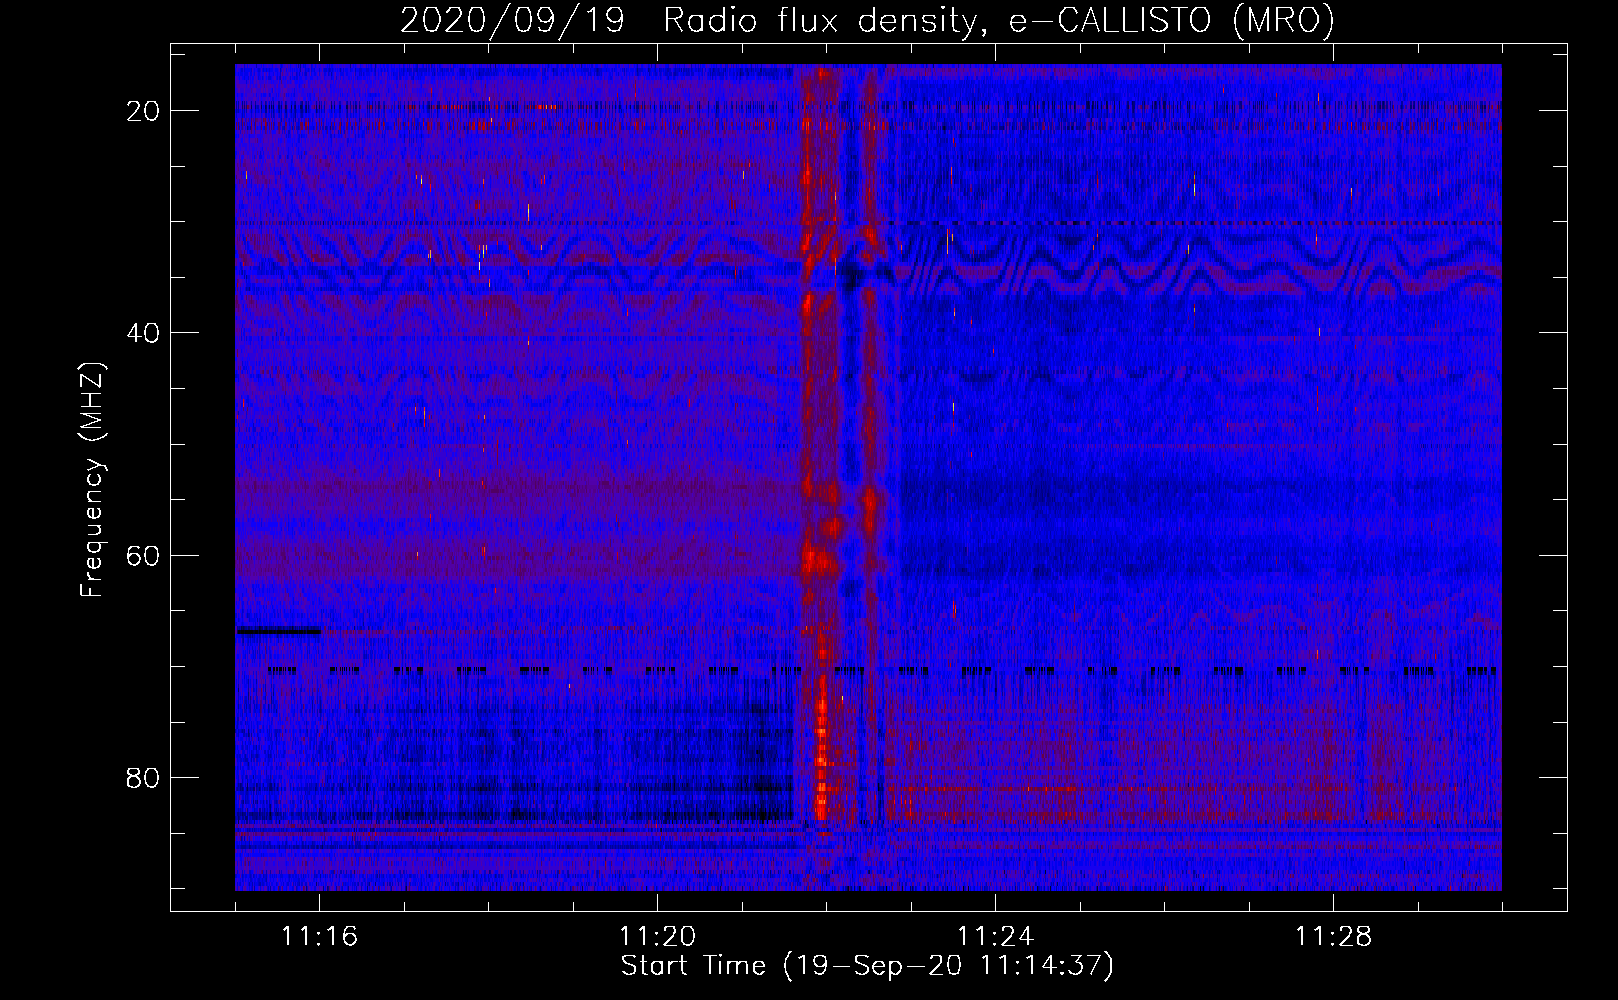Click the plot title '2020/09/19 Radio flux density'
The width and height of the screenshot is (1618, 1000).
[867, 20]
